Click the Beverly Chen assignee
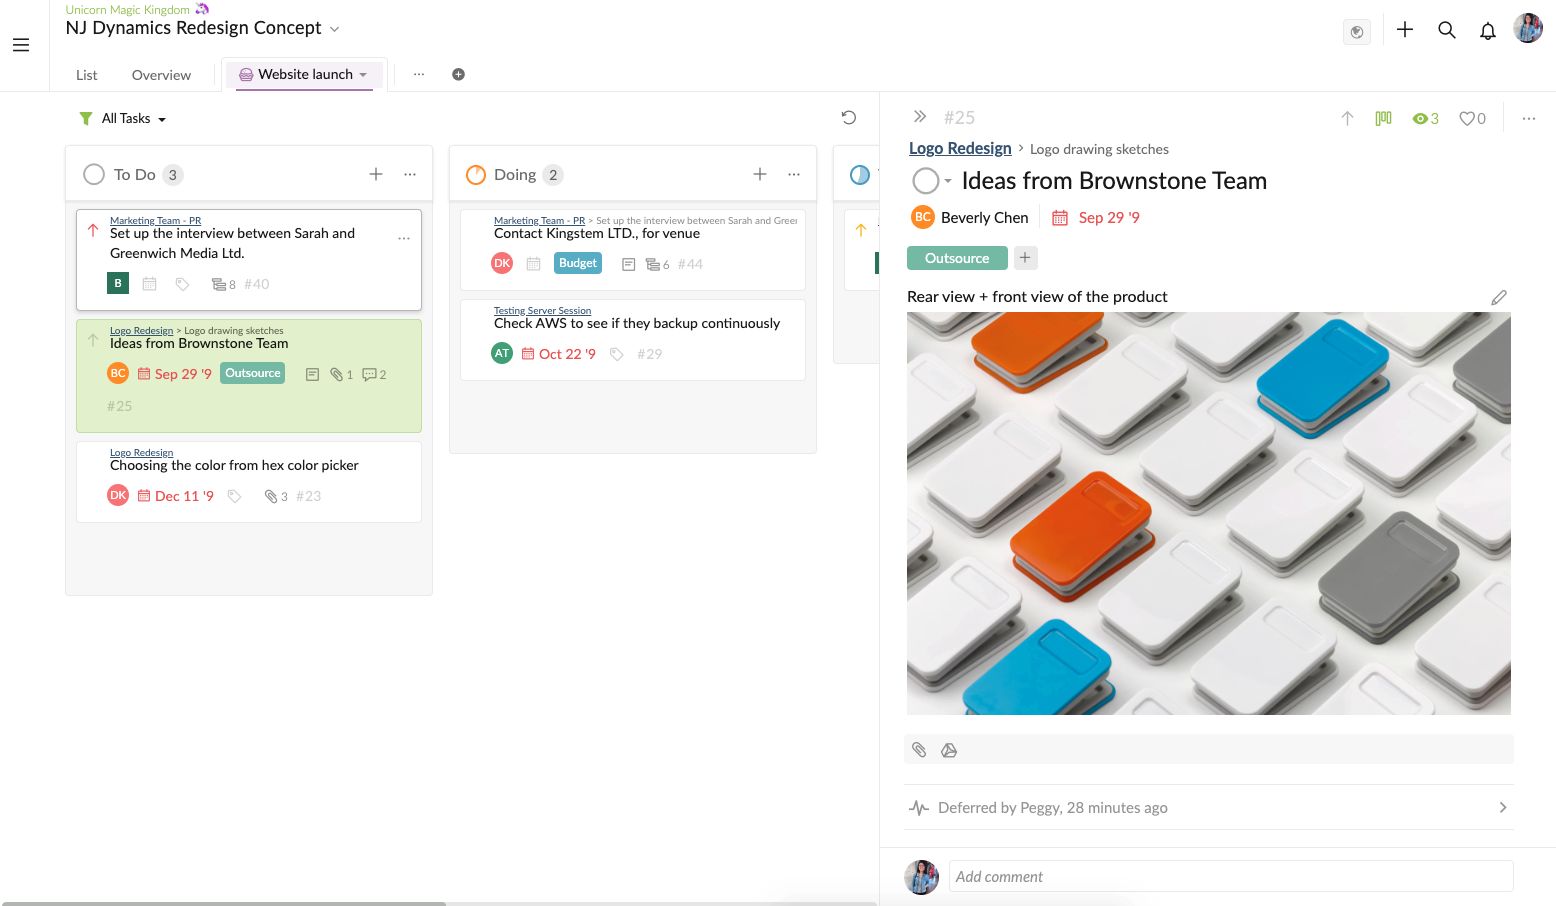The width and height of the screenshot is (1556, 906). tap(970, 217)
